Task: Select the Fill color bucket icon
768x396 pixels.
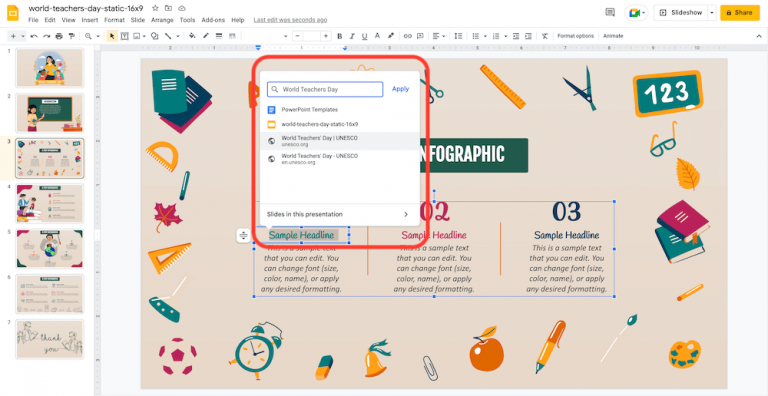Action: [x=192, y=36]
